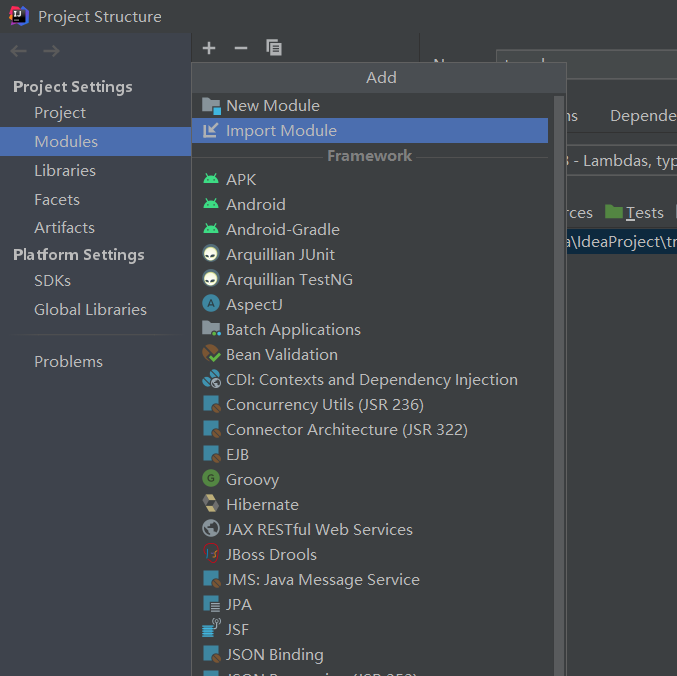Select JBoss Drools framework entry

[370, 554]
